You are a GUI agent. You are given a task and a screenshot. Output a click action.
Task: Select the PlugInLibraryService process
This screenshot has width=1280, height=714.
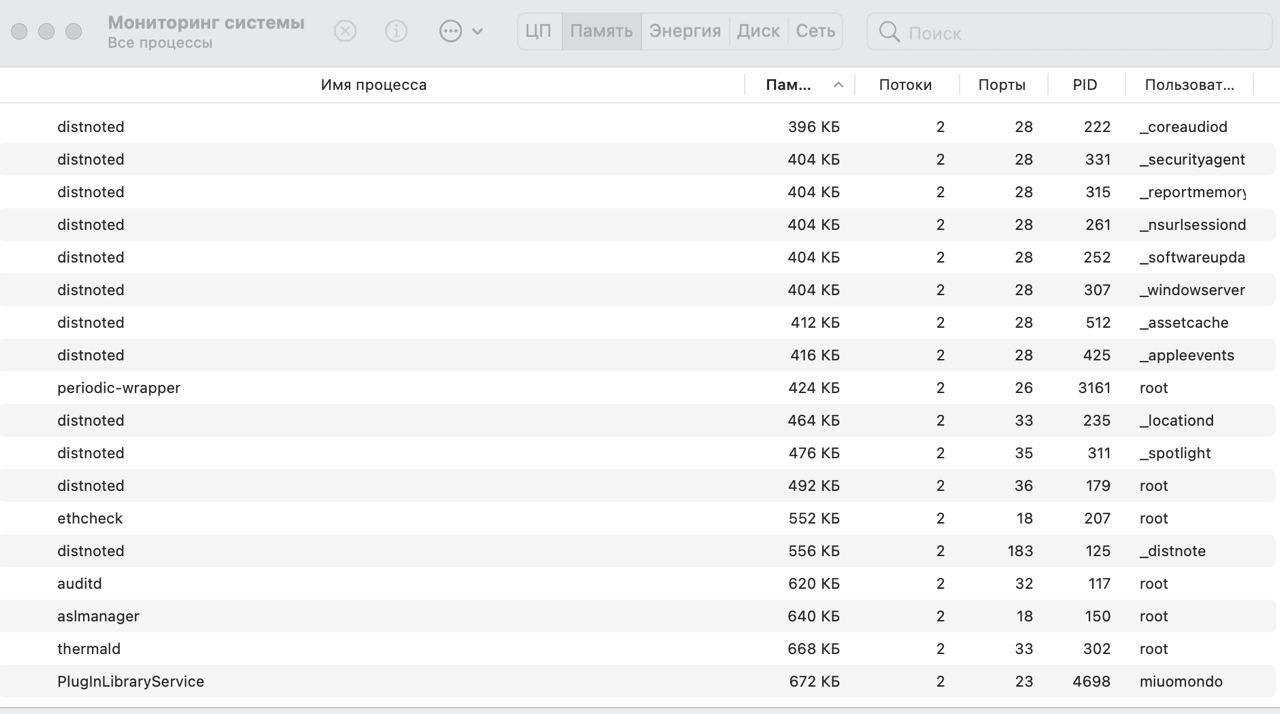638,681
